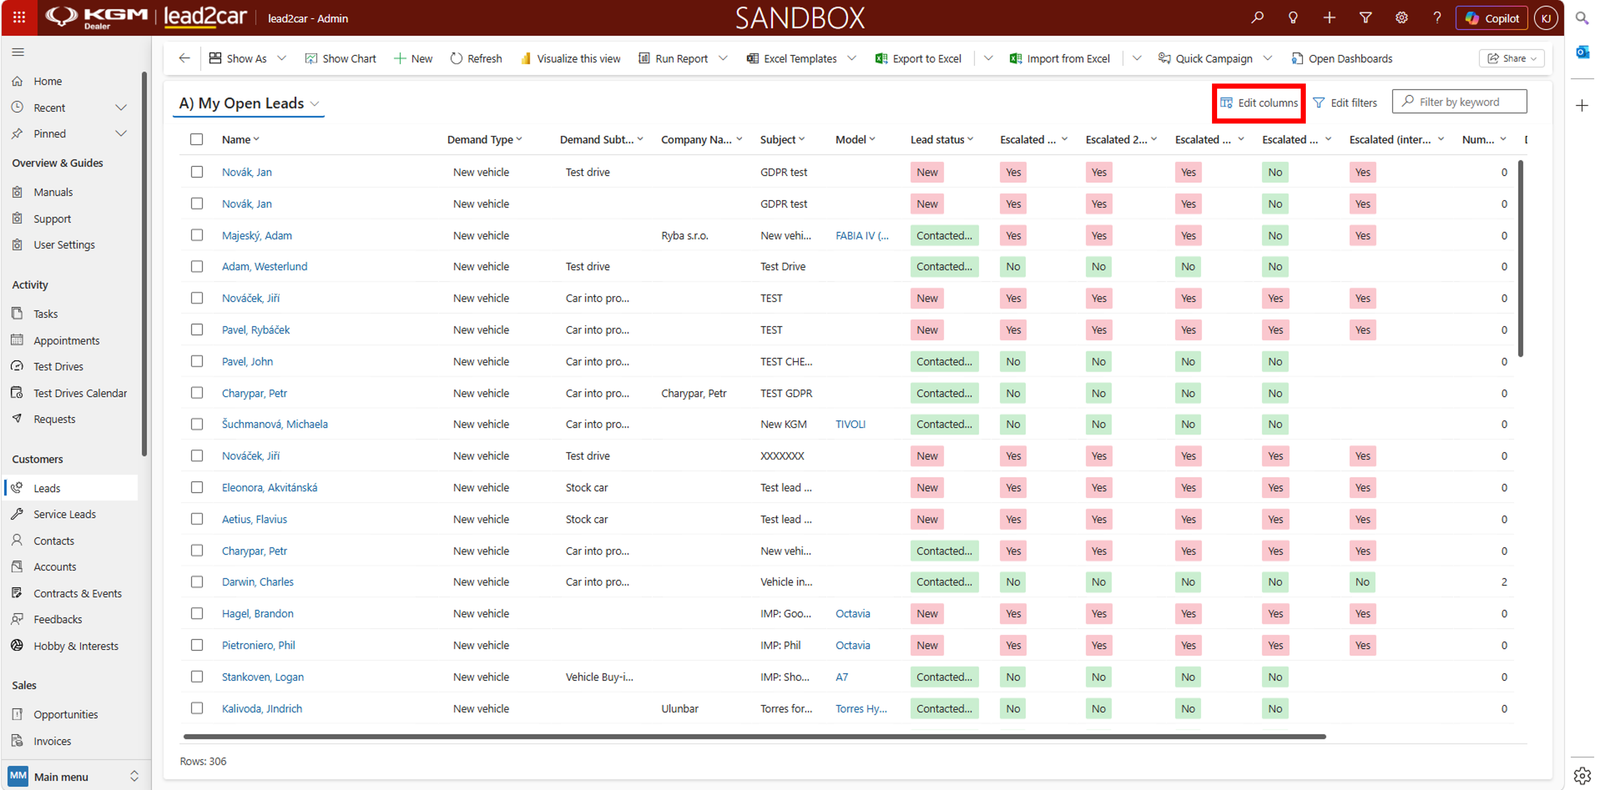The image size is (1600, 790).
Task: Open the settings gear in top bar
Action: 1401,17
